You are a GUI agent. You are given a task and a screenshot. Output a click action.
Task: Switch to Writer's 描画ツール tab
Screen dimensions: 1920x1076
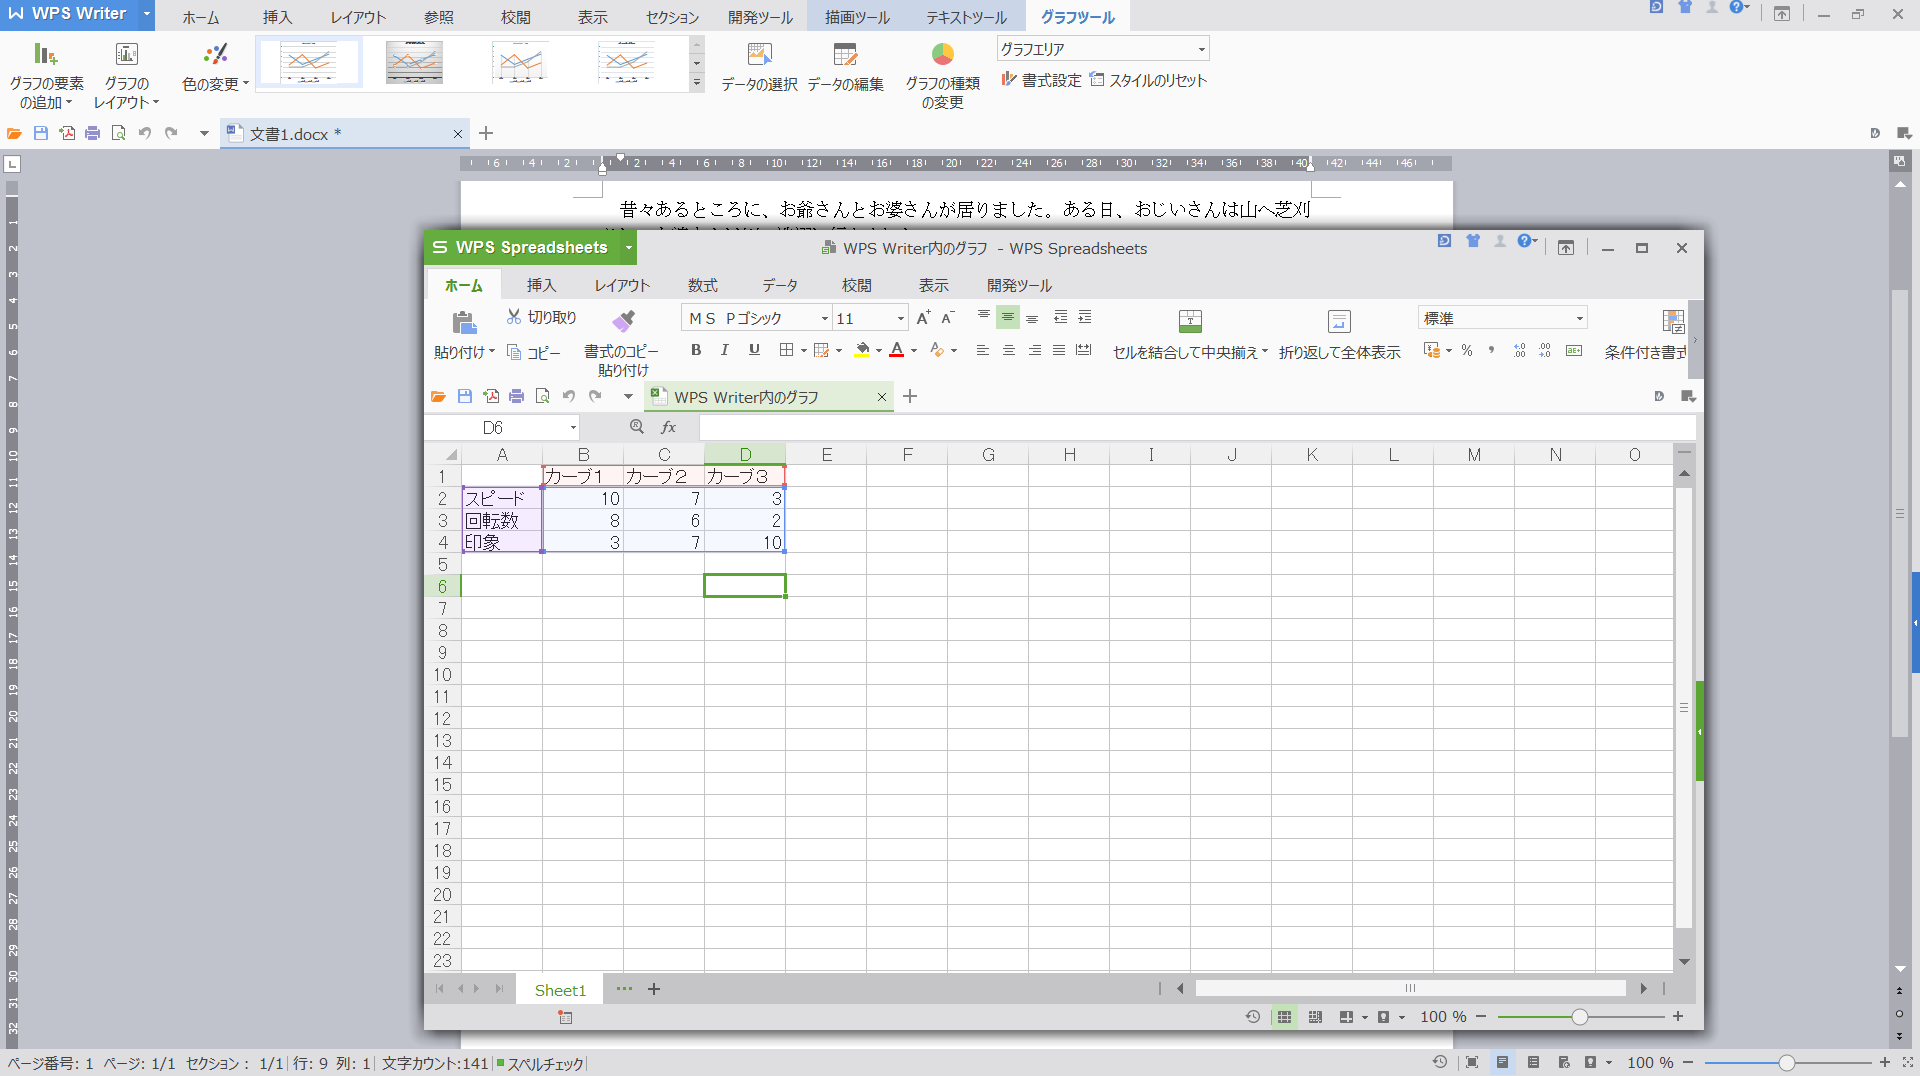pyautogui.click(x=857, y=17)
